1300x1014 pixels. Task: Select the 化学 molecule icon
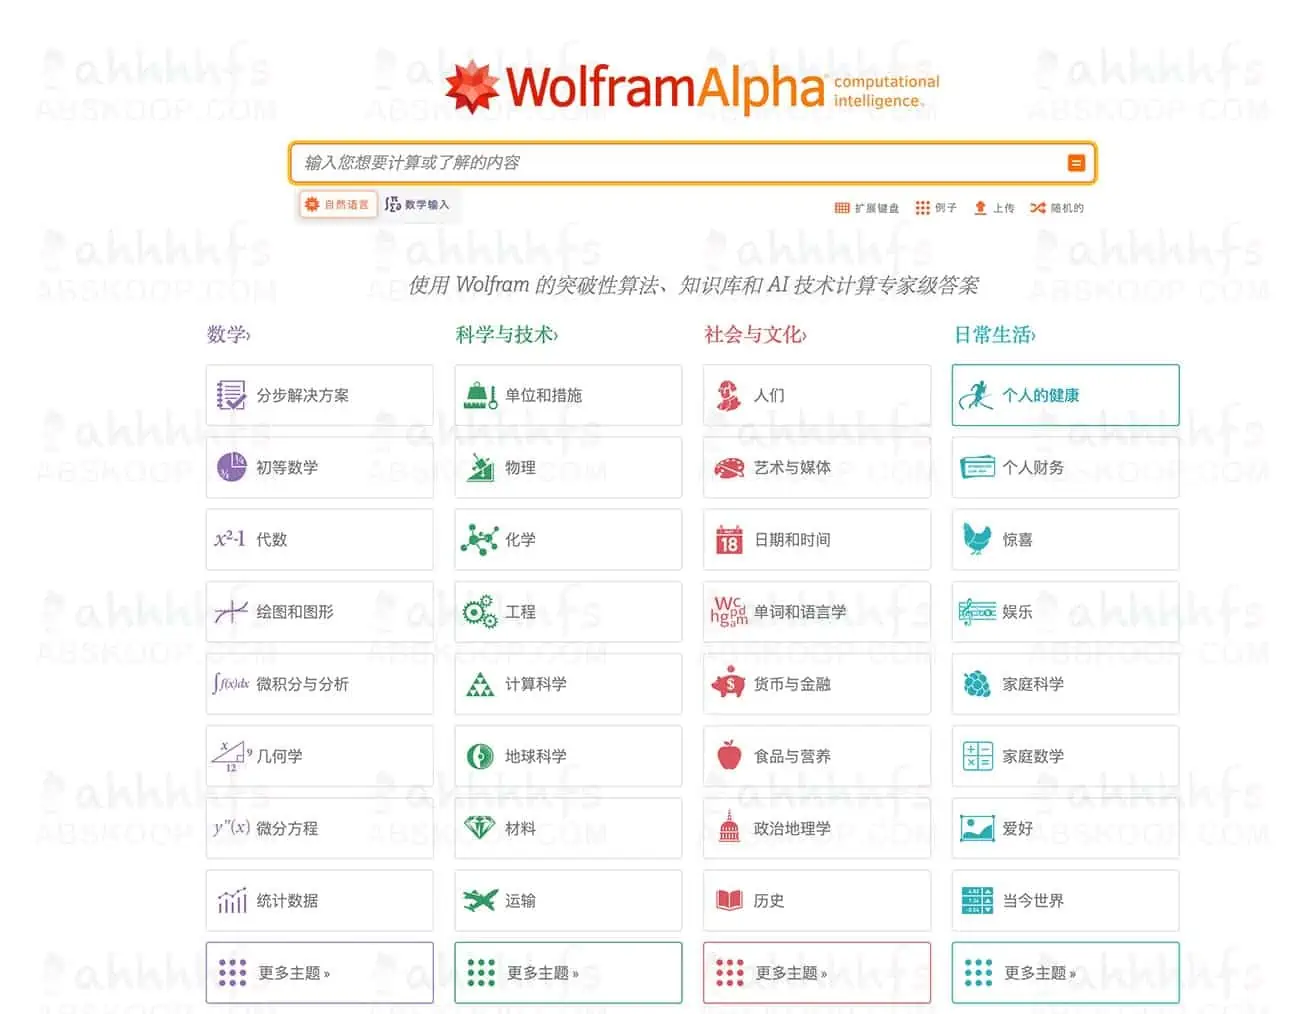[480, 539]
